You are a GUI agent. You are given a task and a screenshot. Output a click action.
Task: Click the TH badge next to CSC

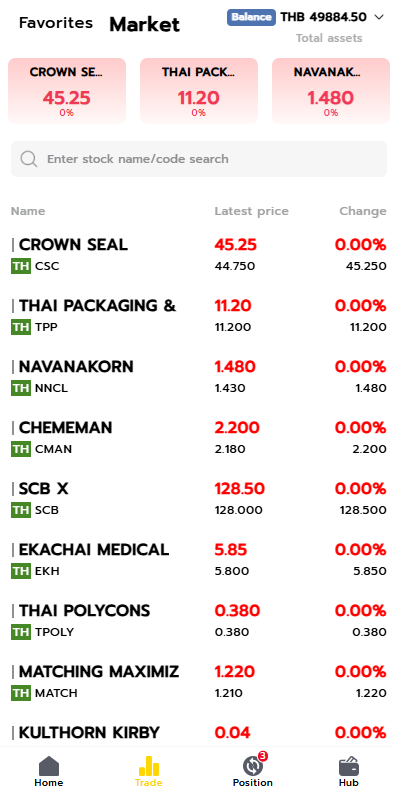21,266
